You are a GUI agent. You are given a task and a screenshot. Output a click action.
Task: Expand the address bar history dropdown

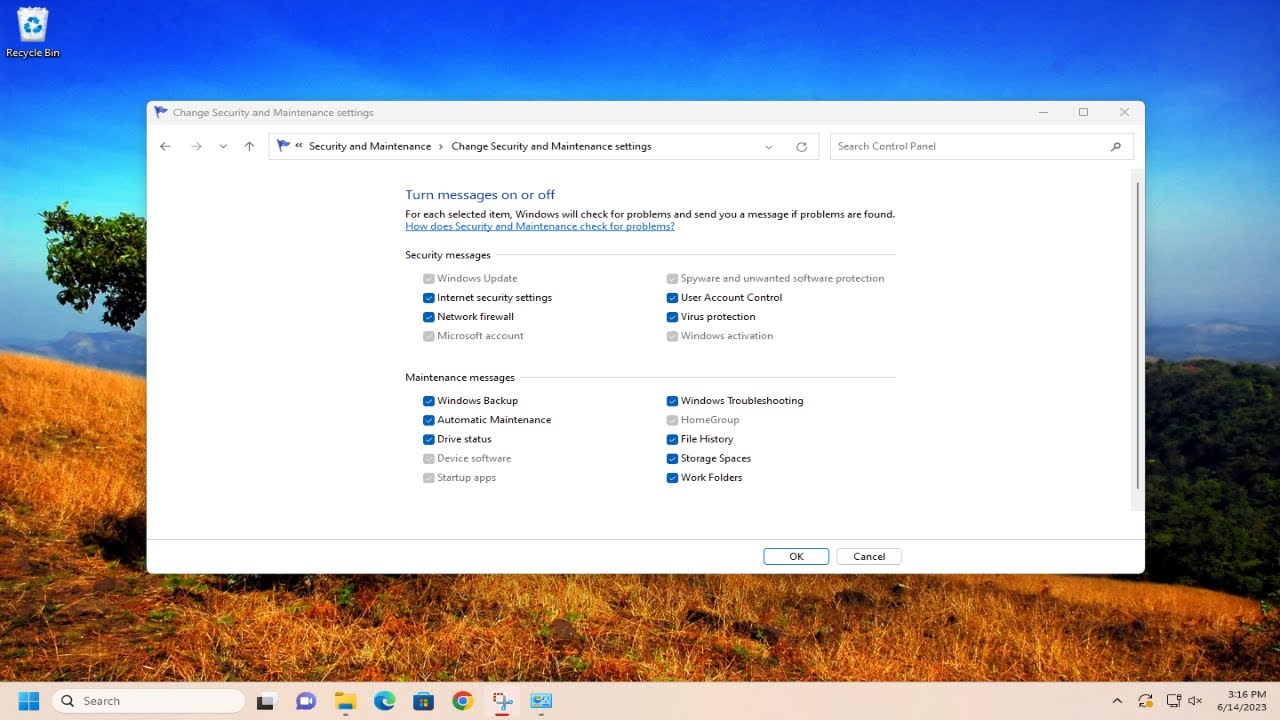[x=768, y=147]
